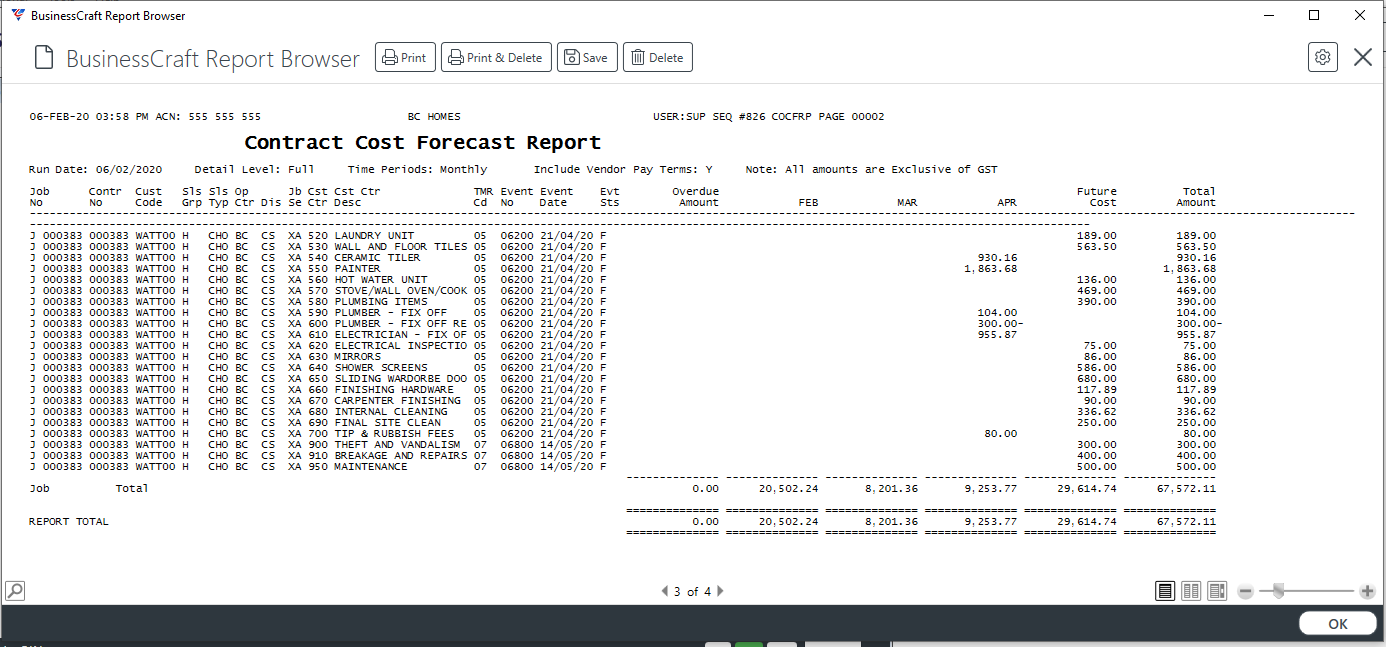
Task: Click the MAR column header
Action: point(907,202)
